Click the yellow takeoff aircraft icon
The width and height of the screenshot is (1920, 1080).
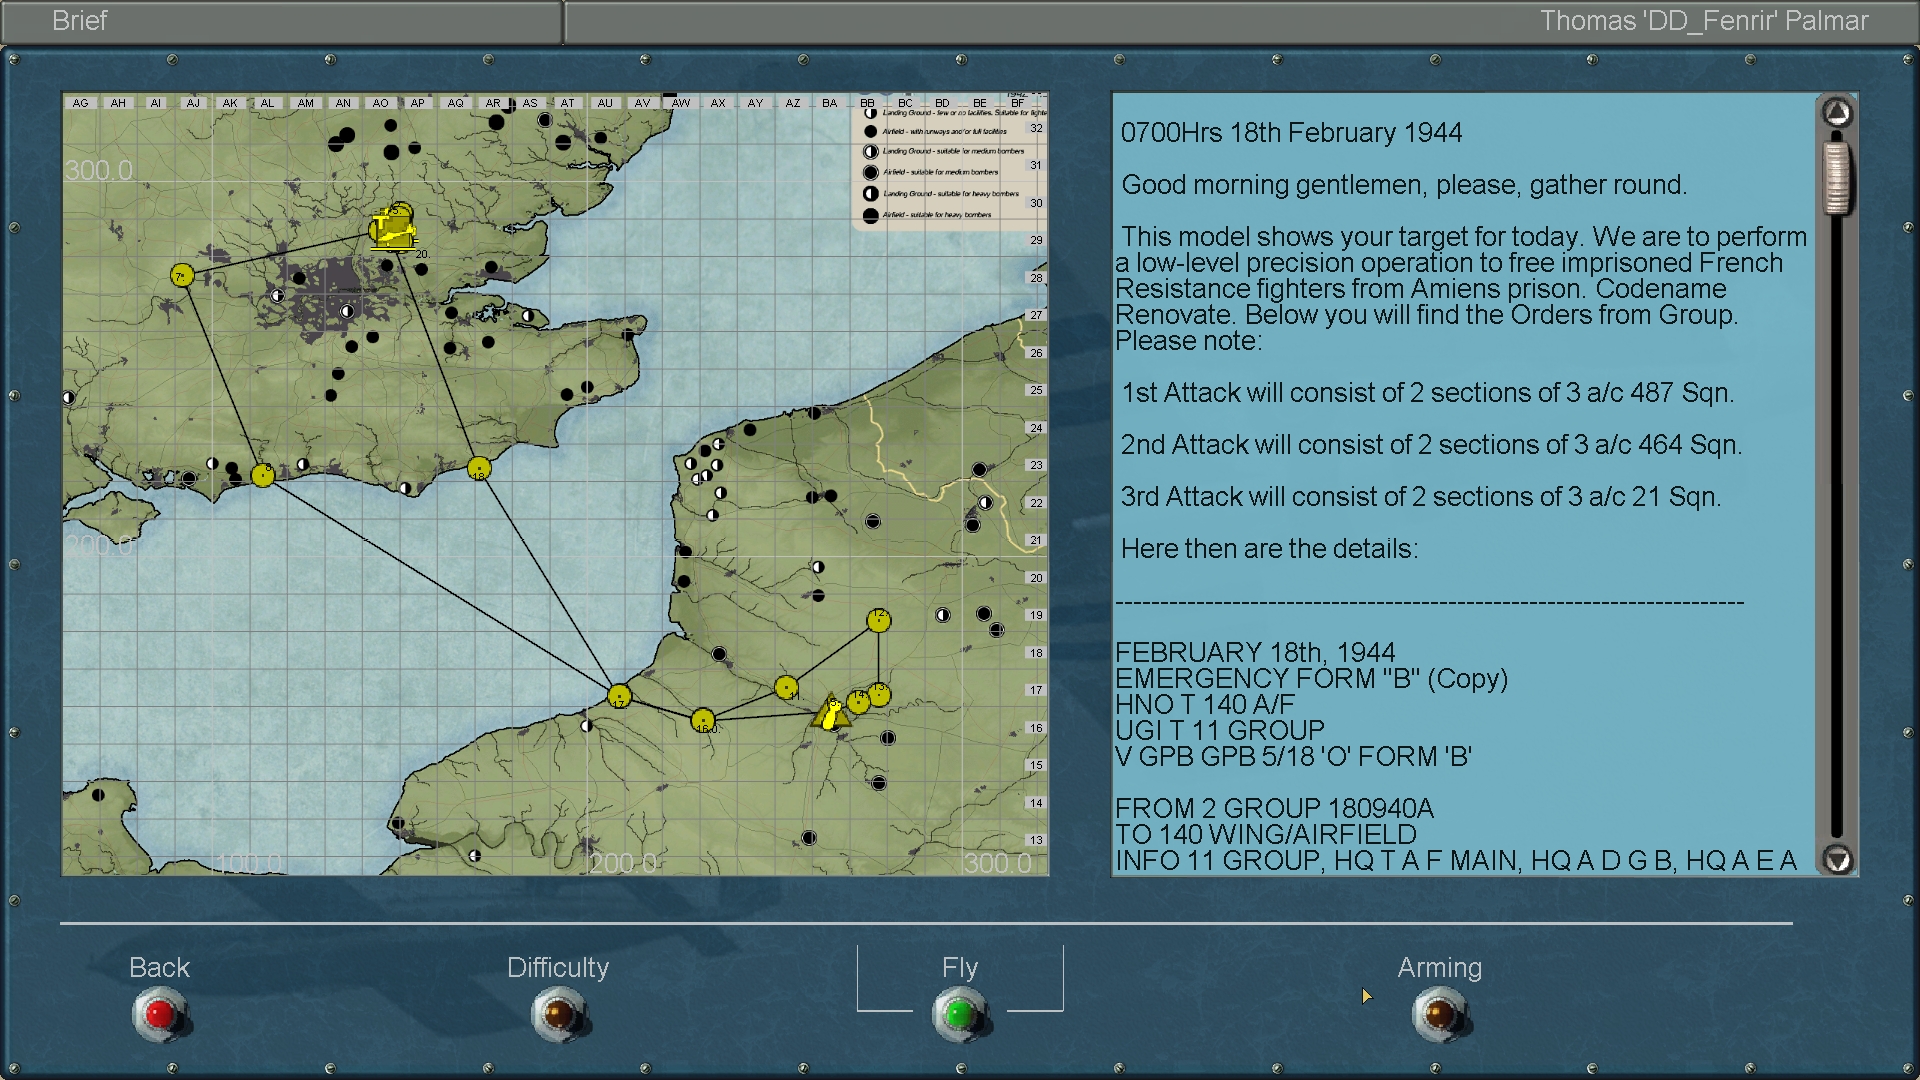click(x=392, y=230)
